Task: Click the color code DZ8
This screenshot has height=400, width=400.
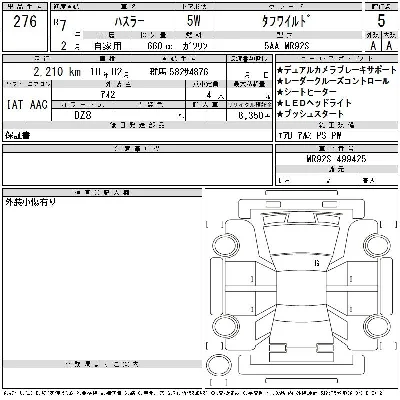Action: [x=82, y=115]
